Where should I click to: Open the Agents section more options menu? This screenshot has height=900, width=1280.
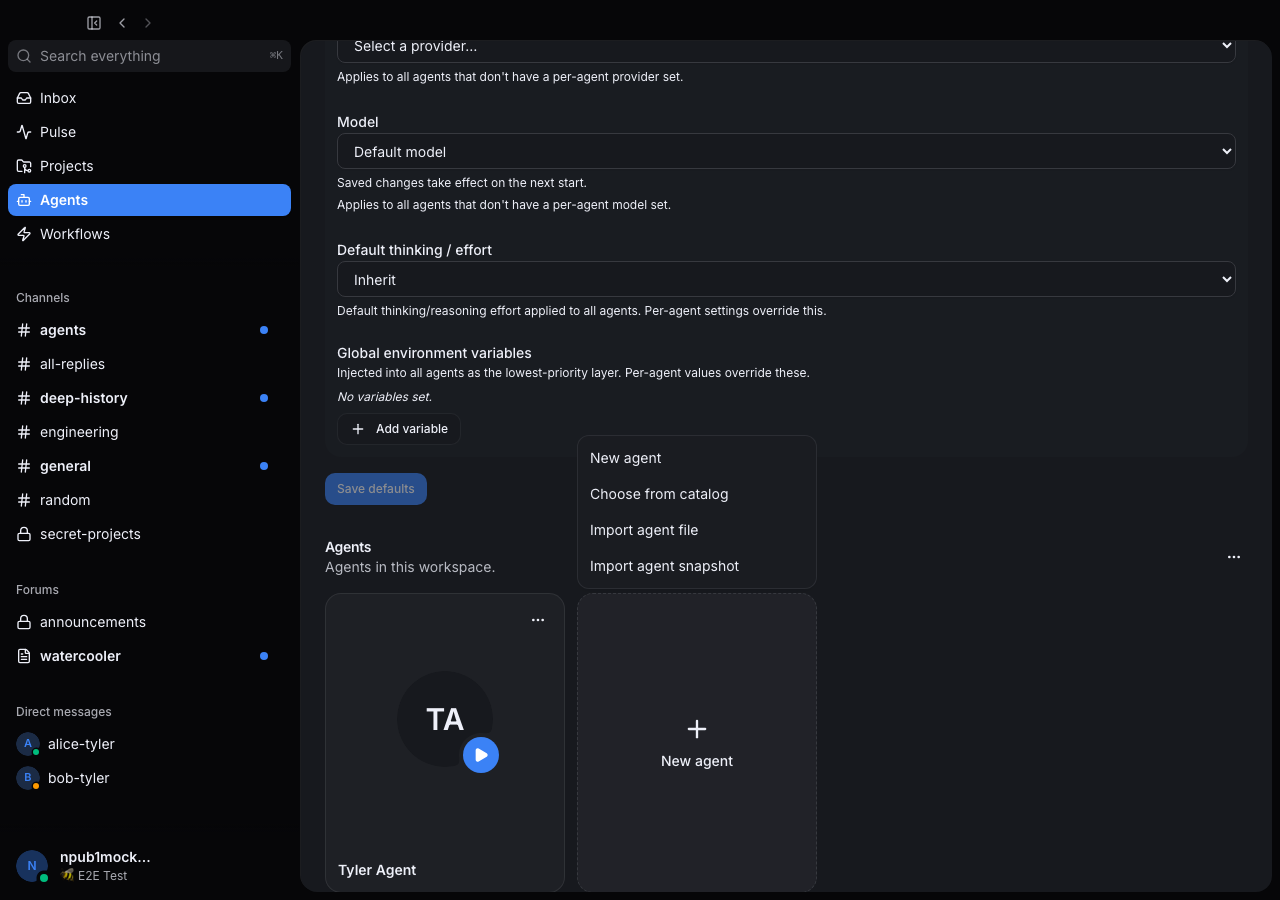(x=1234, y=557)
